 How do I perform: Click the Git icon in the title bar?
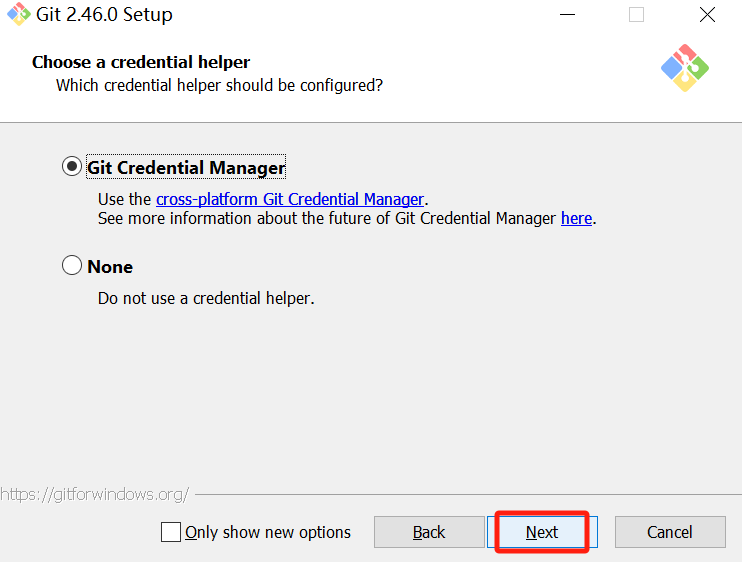coord(18,15)
